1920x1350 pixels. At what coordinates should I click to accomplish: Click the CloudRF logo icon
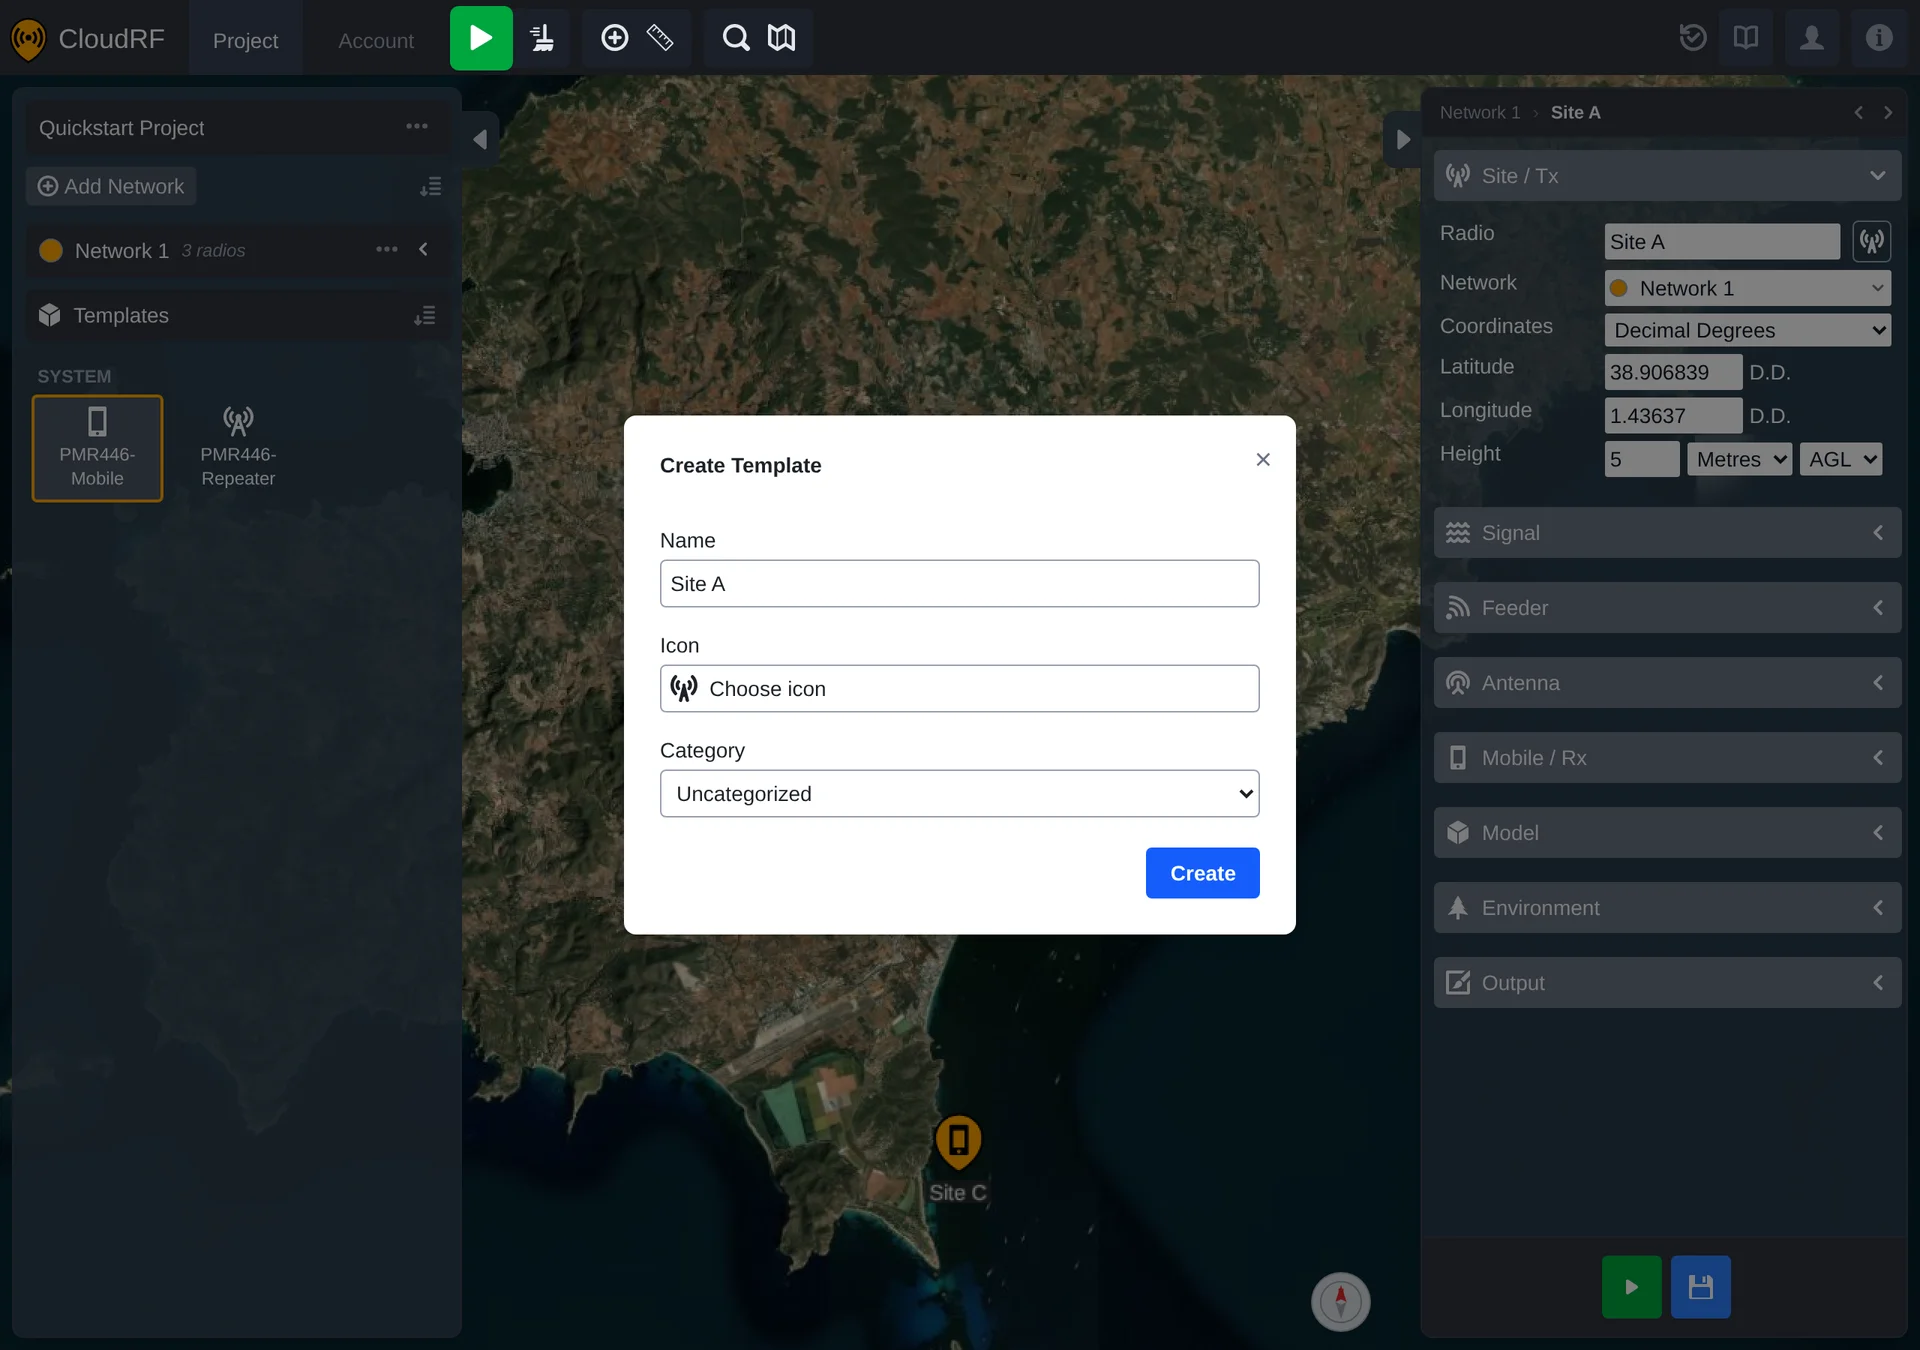28,39
